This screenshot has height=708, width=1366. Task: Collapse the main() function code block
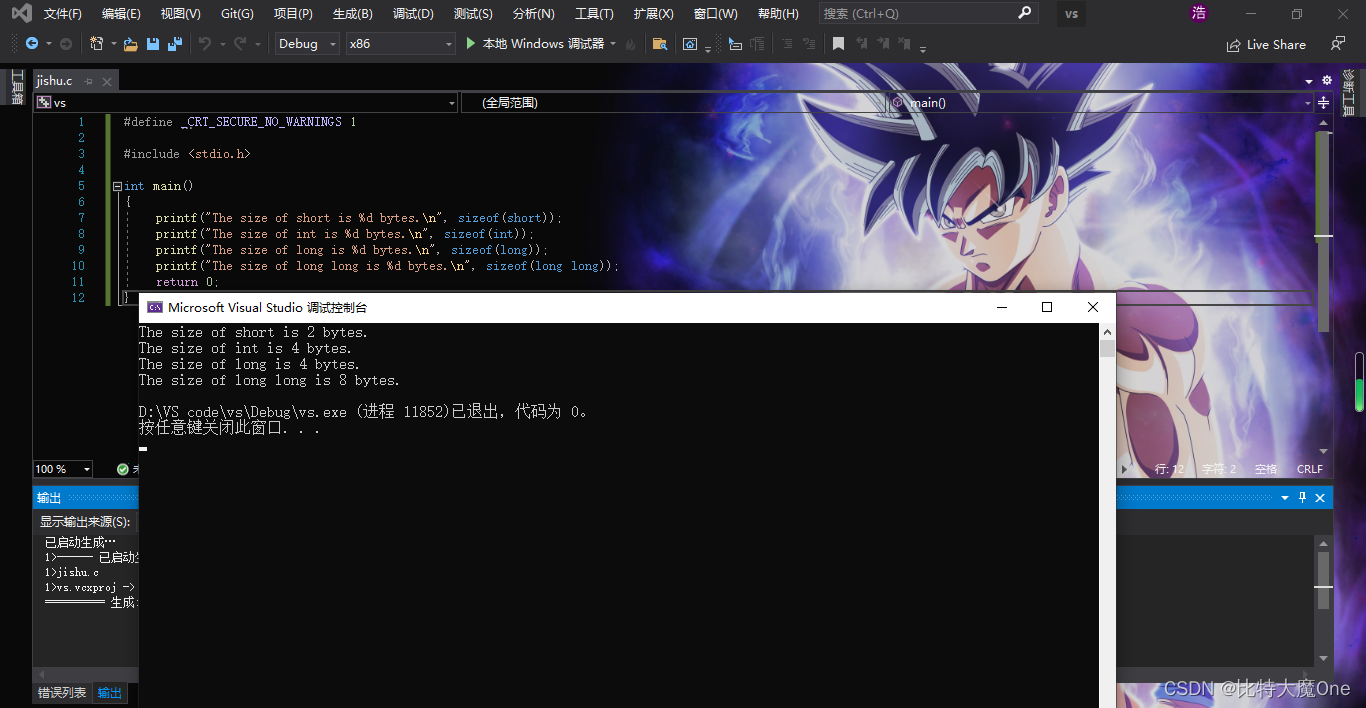(117, 186)
